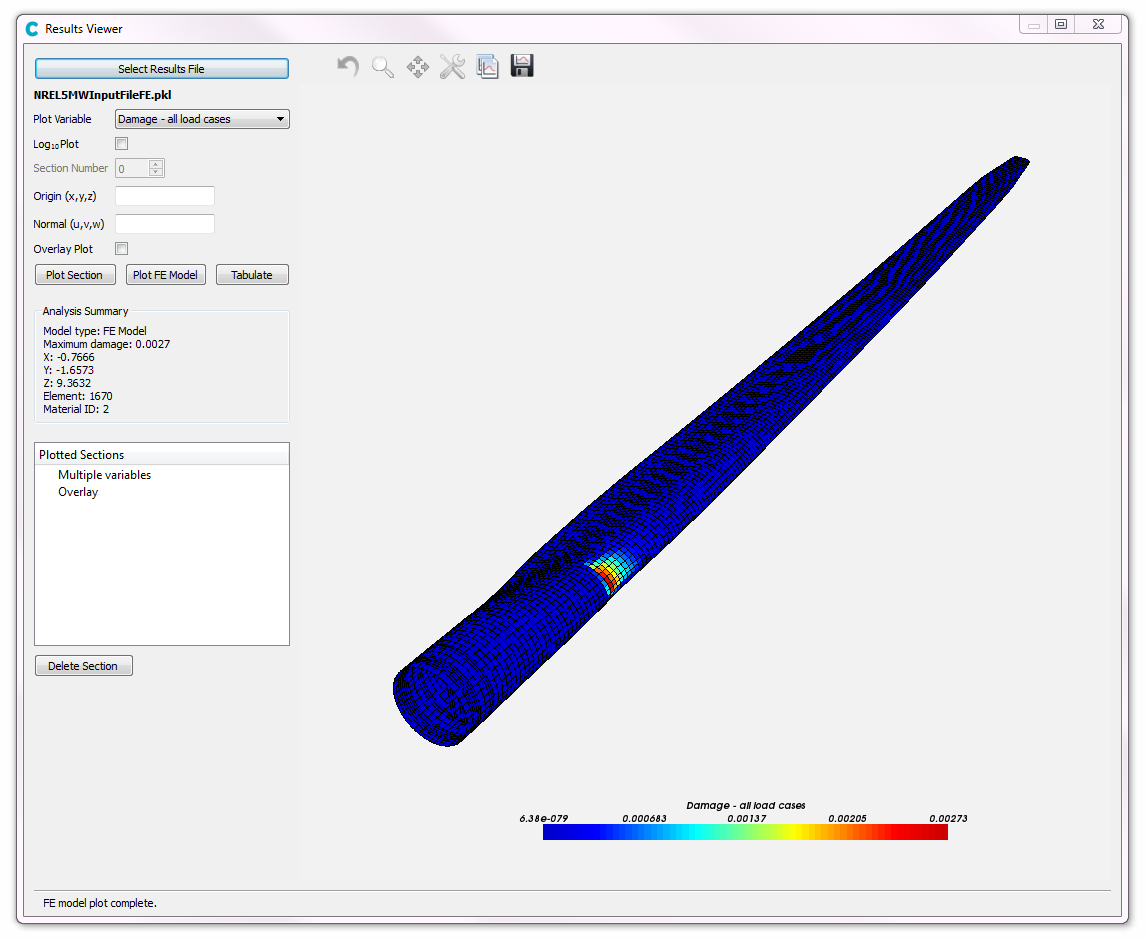
Task: Increase Section Number with up arrow
Action: point(156,164)
